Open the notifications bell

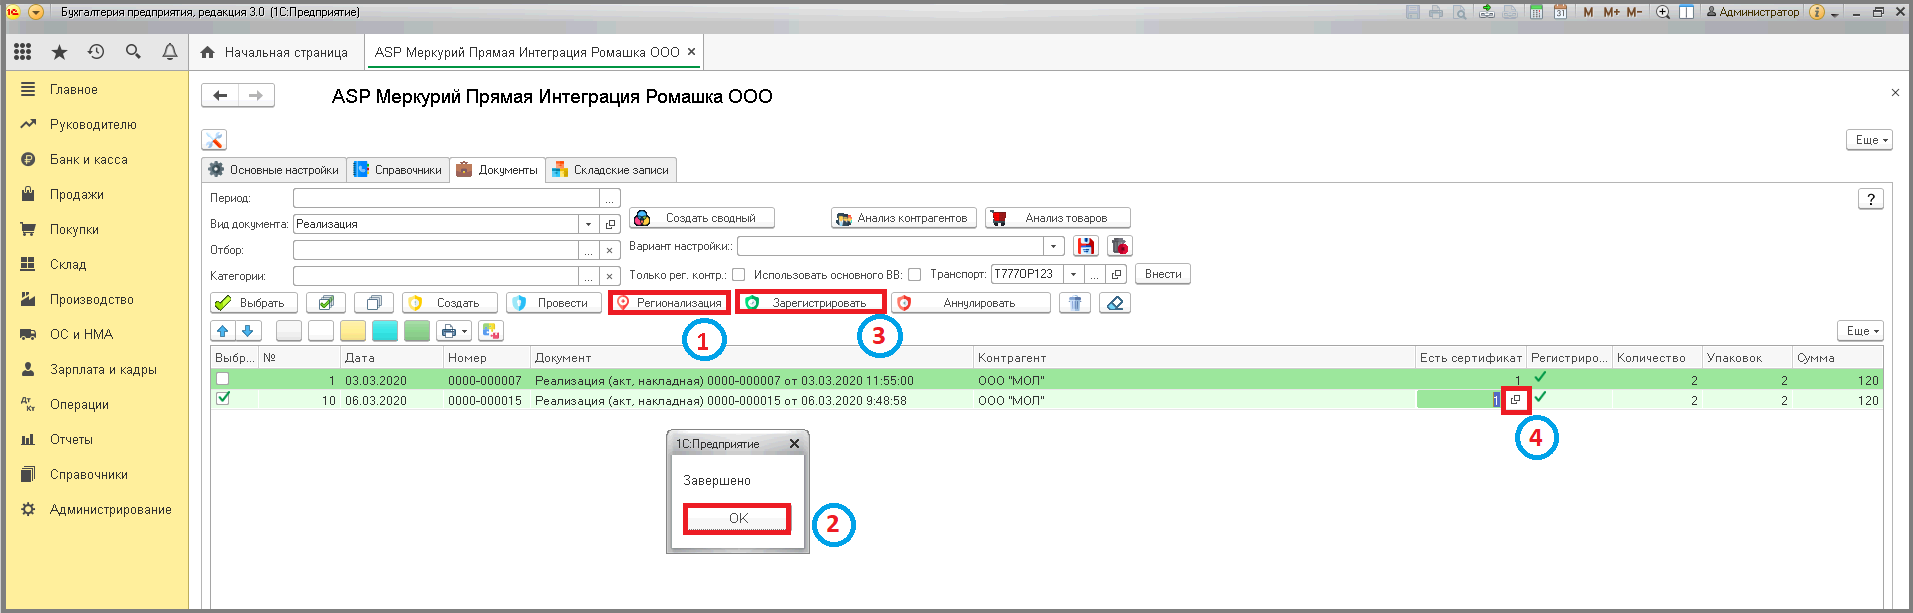(x=170, y=52)
